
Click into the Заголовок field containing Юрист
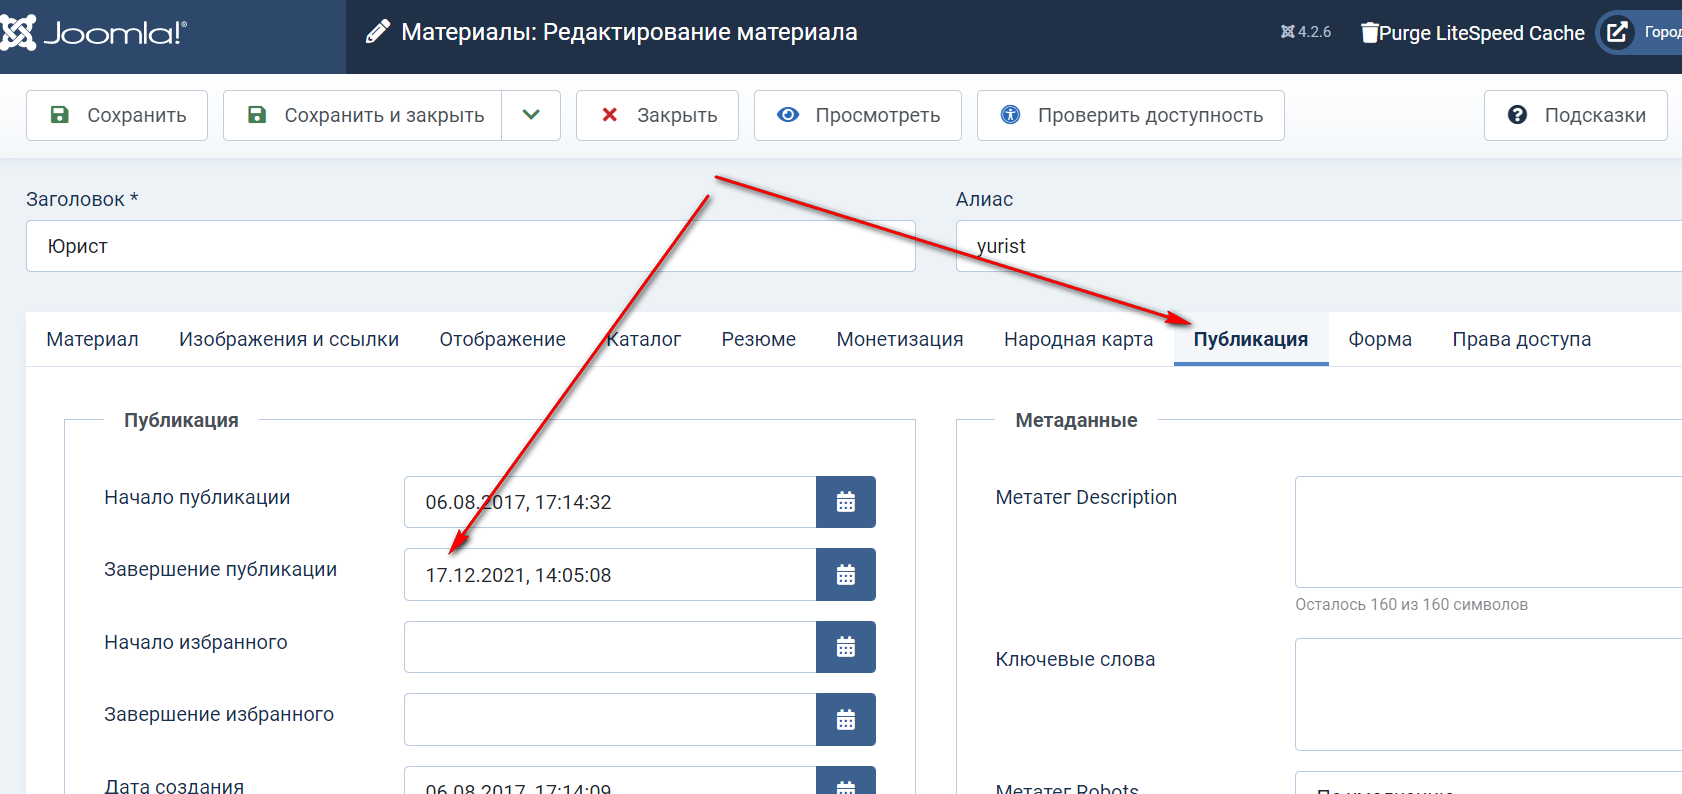tap(470, 246)
